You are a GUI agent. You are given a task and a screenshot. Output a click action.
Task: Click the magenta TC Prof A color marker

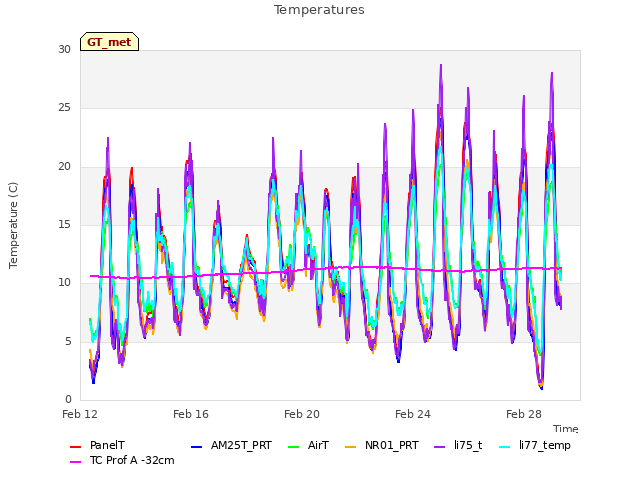pyautogui.click(x=76, y=462)
